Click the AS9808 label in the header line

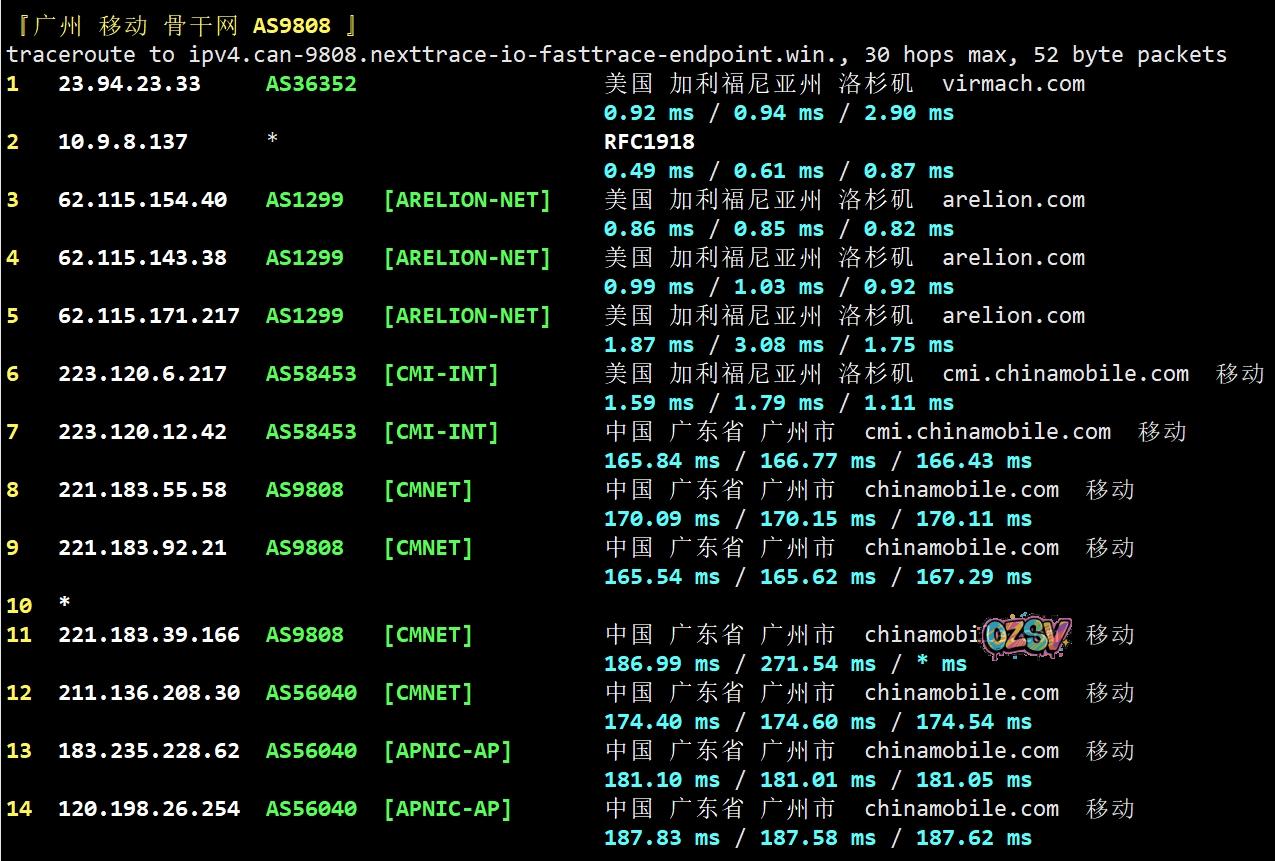pyautogui.click(x=291, y=25)
